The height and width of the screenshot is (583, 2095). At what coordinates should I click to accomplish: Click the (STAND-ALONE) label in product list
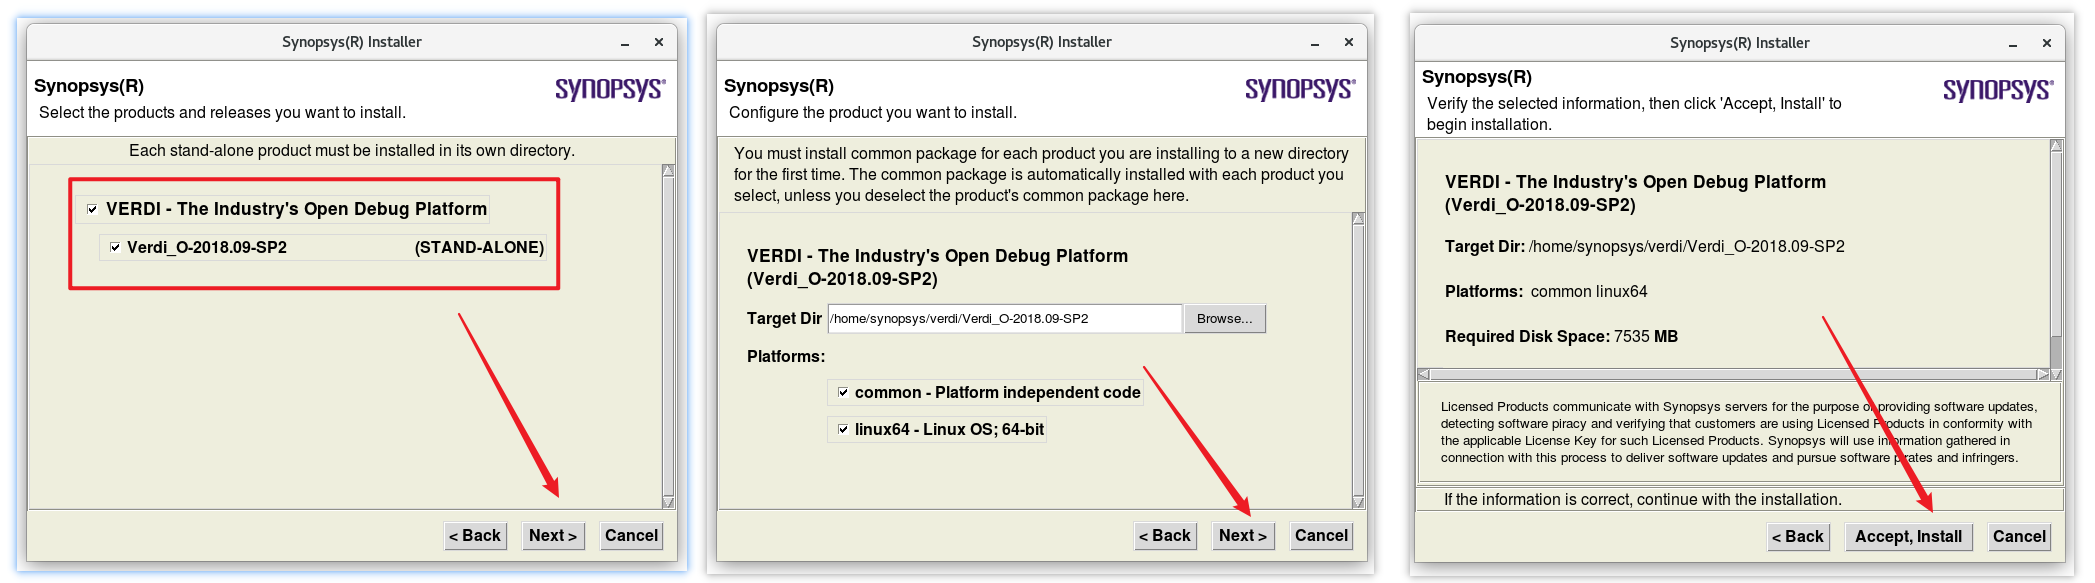(x=479, y=247)
